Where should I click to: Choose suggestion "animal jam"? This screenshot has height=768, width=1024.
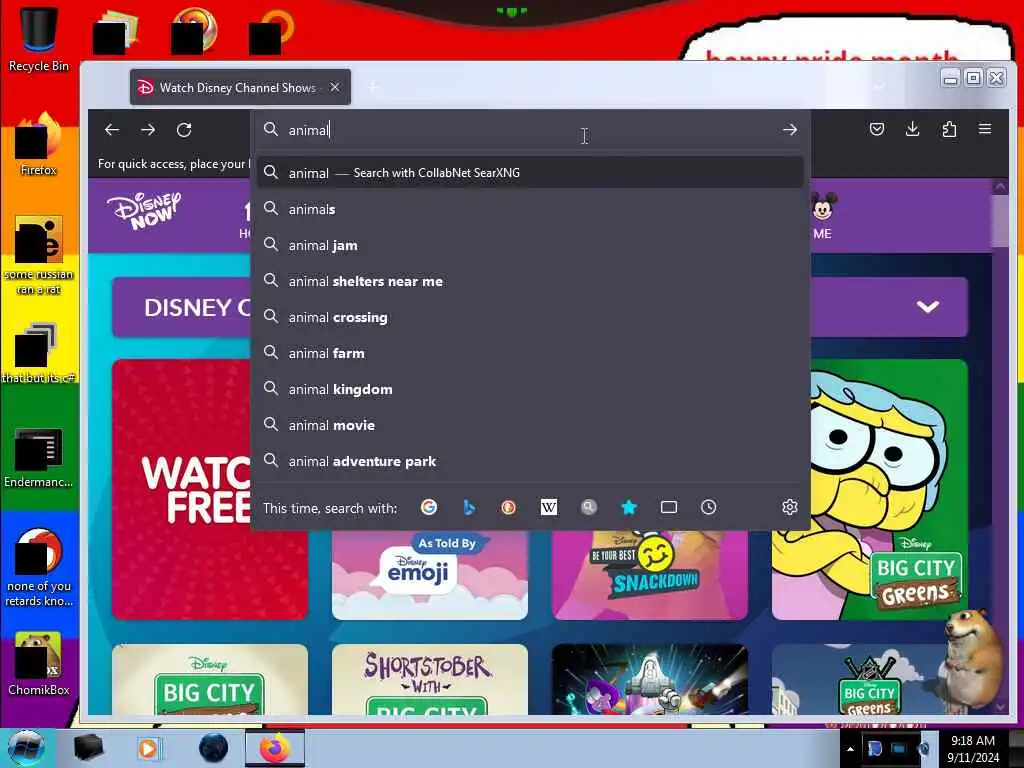[530, 245]
